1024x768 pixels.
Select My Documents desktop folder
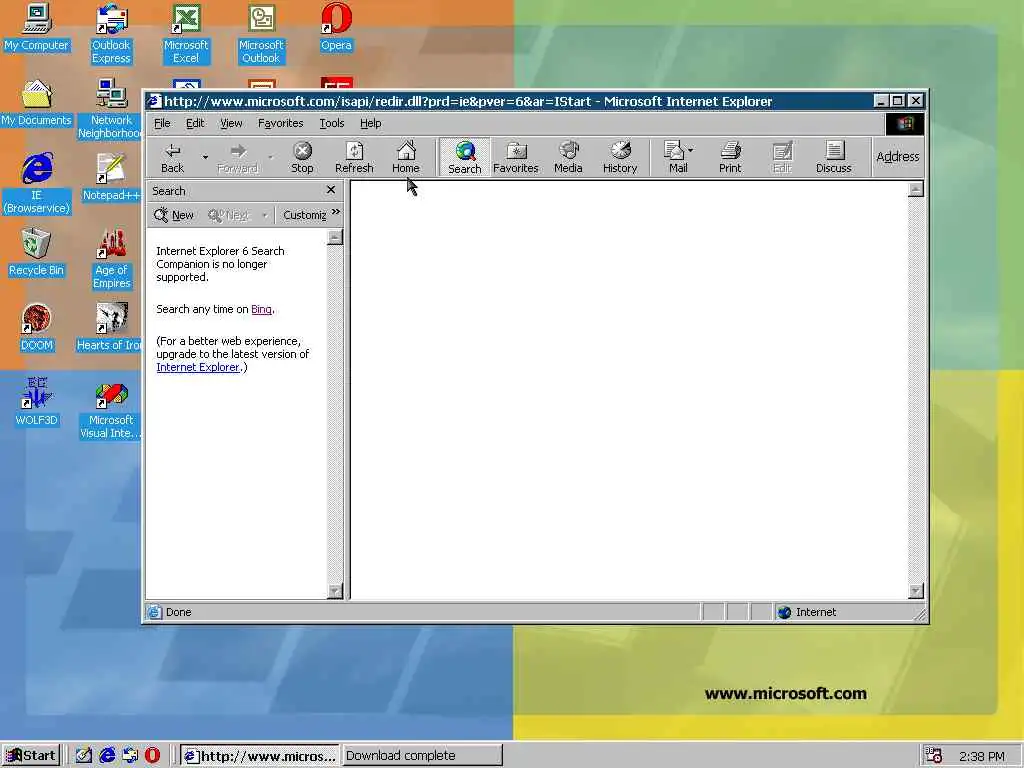pos(37,103)
